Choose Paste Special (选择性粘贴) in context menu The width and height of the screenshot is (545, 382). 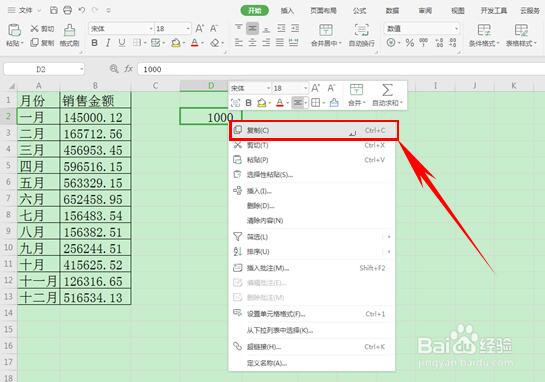pos(312,174)
